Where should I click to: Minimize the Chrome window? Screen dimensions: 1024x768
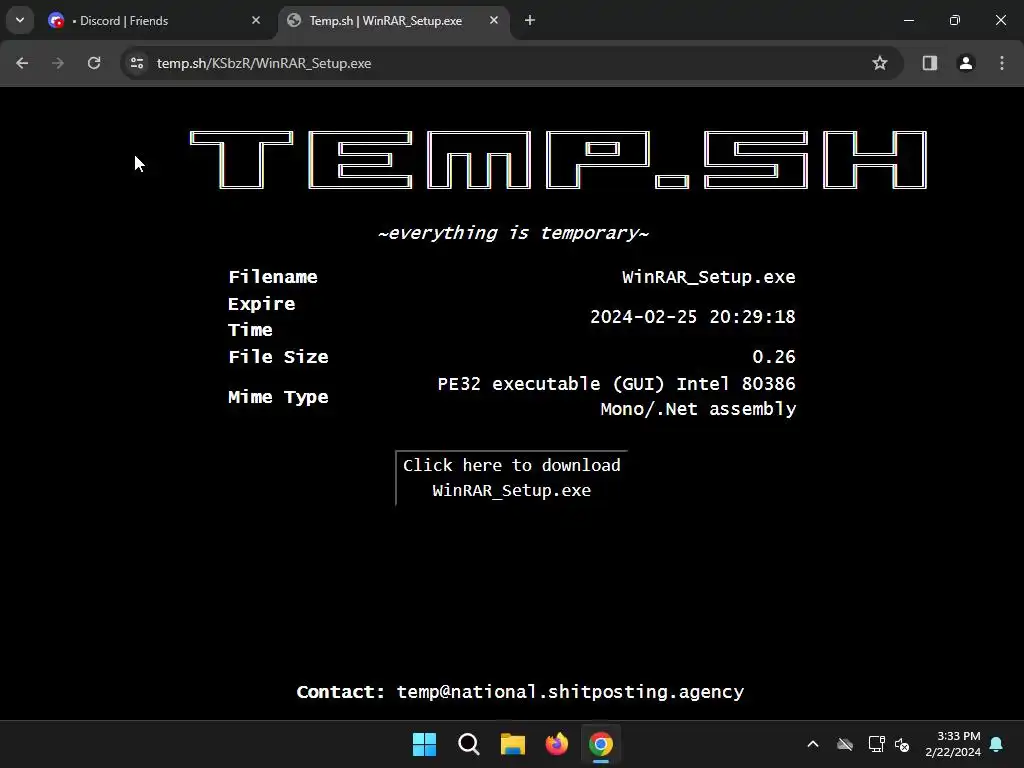[x=908, y=20]
